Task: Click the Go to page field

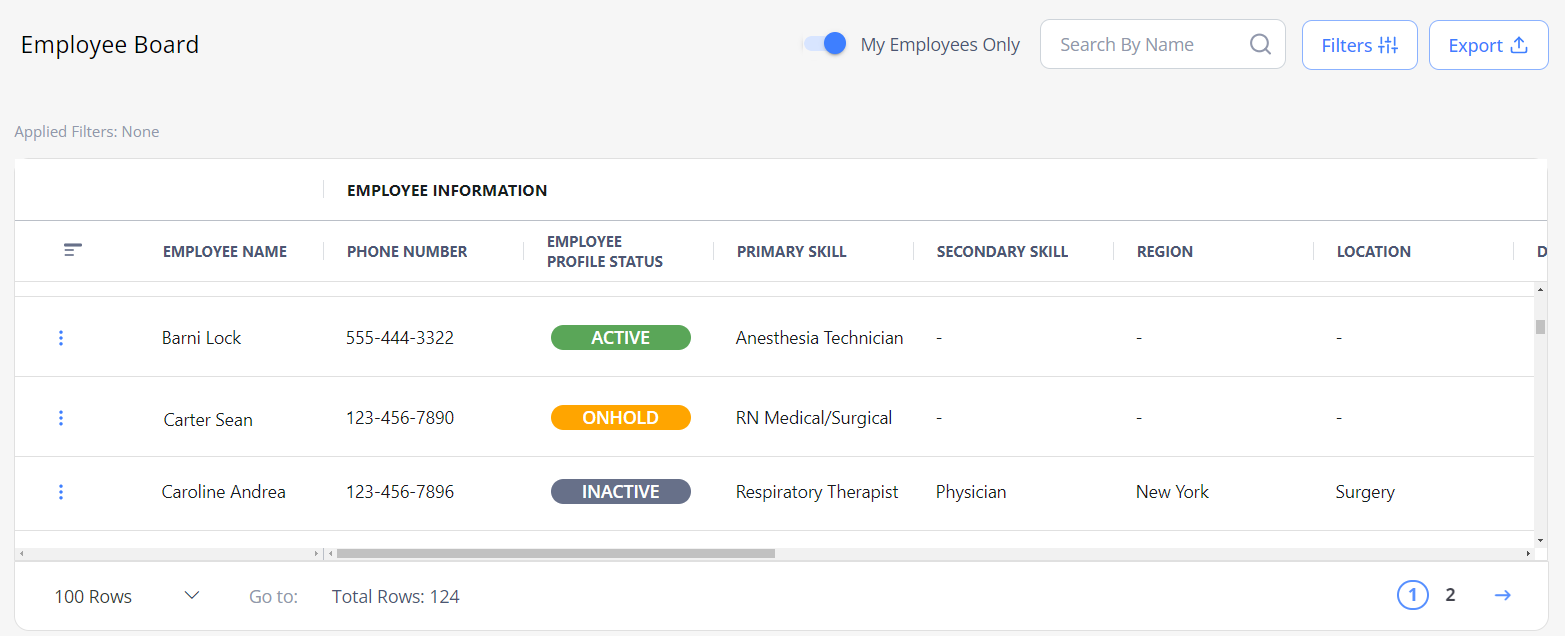Action: (273, 595)
